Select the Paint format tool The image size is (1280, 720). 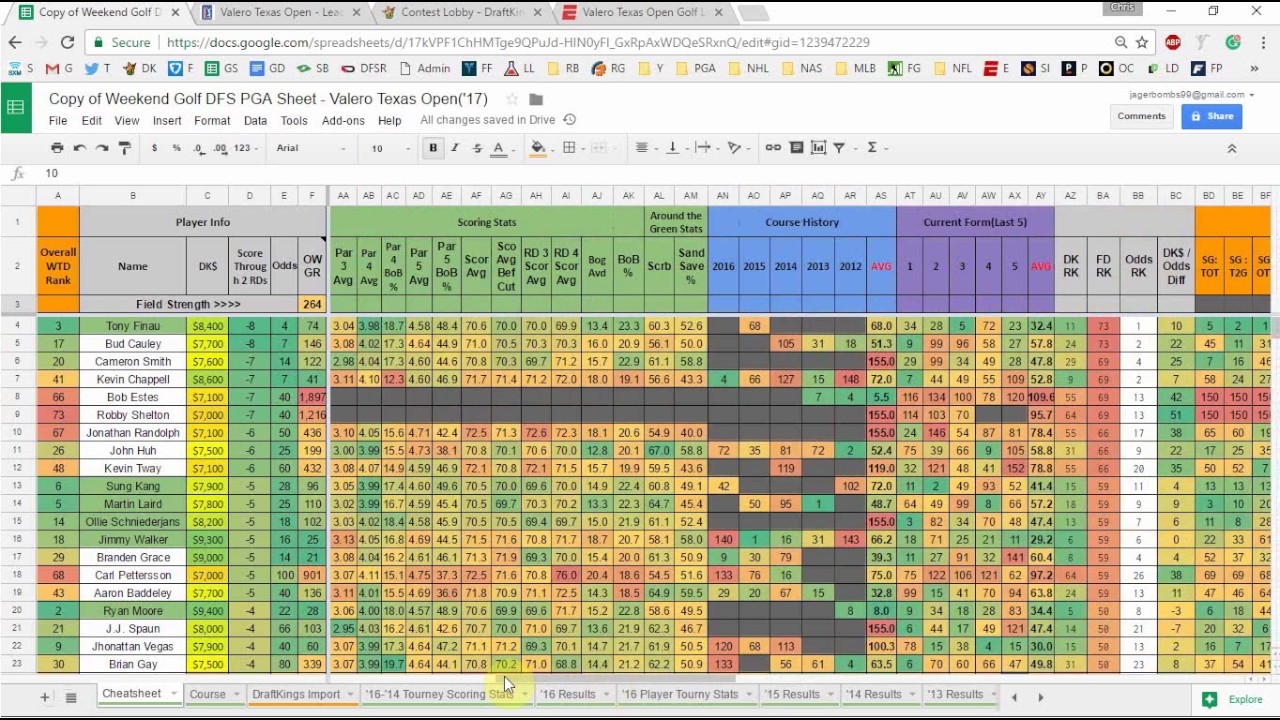(124, 148)
